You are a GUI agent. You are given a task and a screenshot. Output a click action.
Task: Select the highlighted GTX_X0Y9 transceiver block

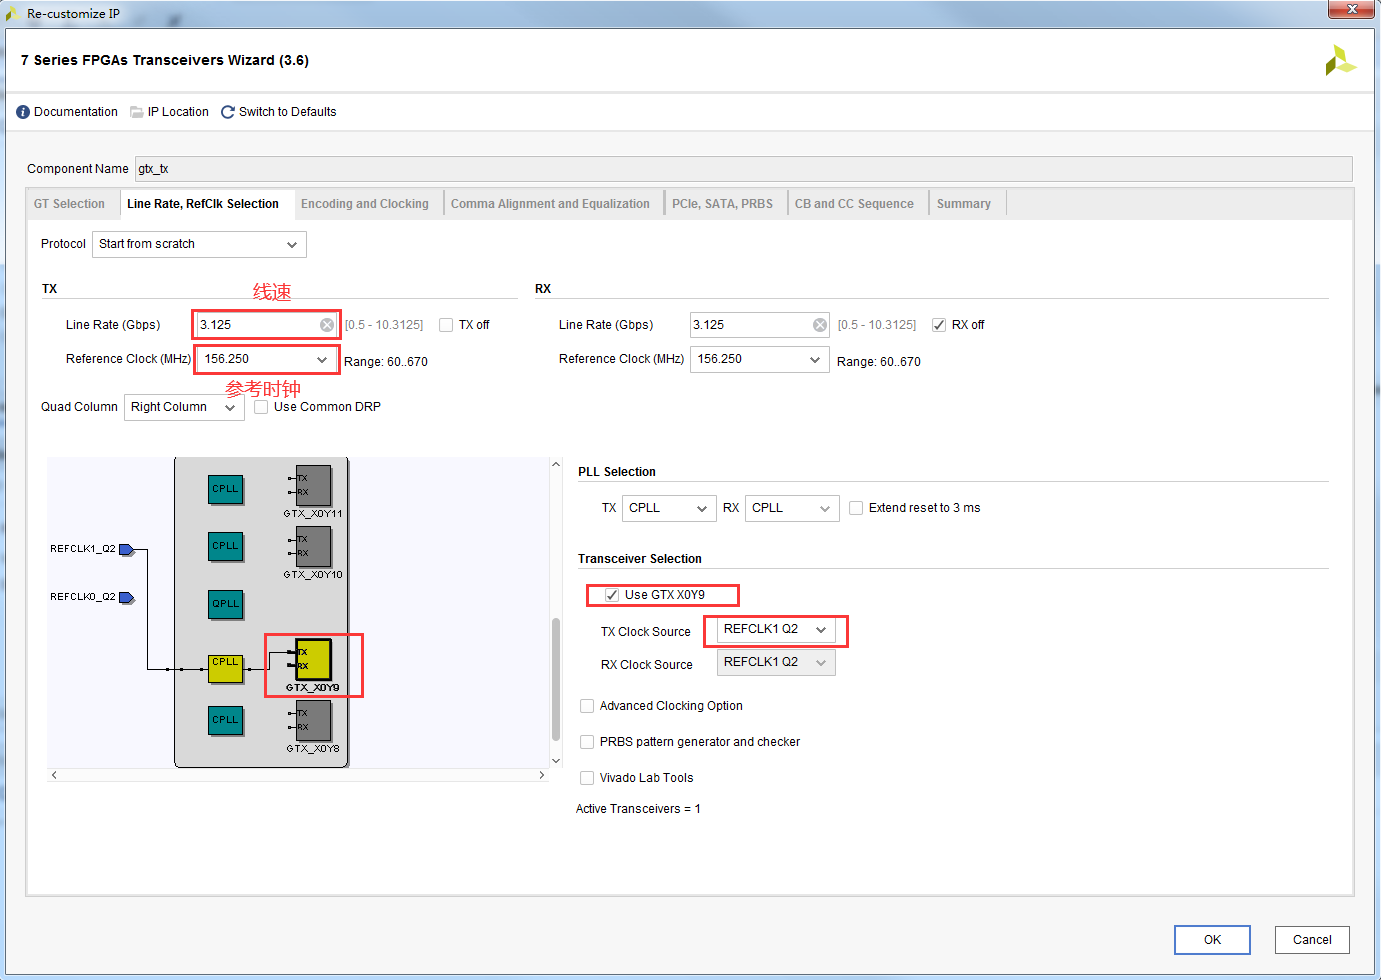click(313, 659)
